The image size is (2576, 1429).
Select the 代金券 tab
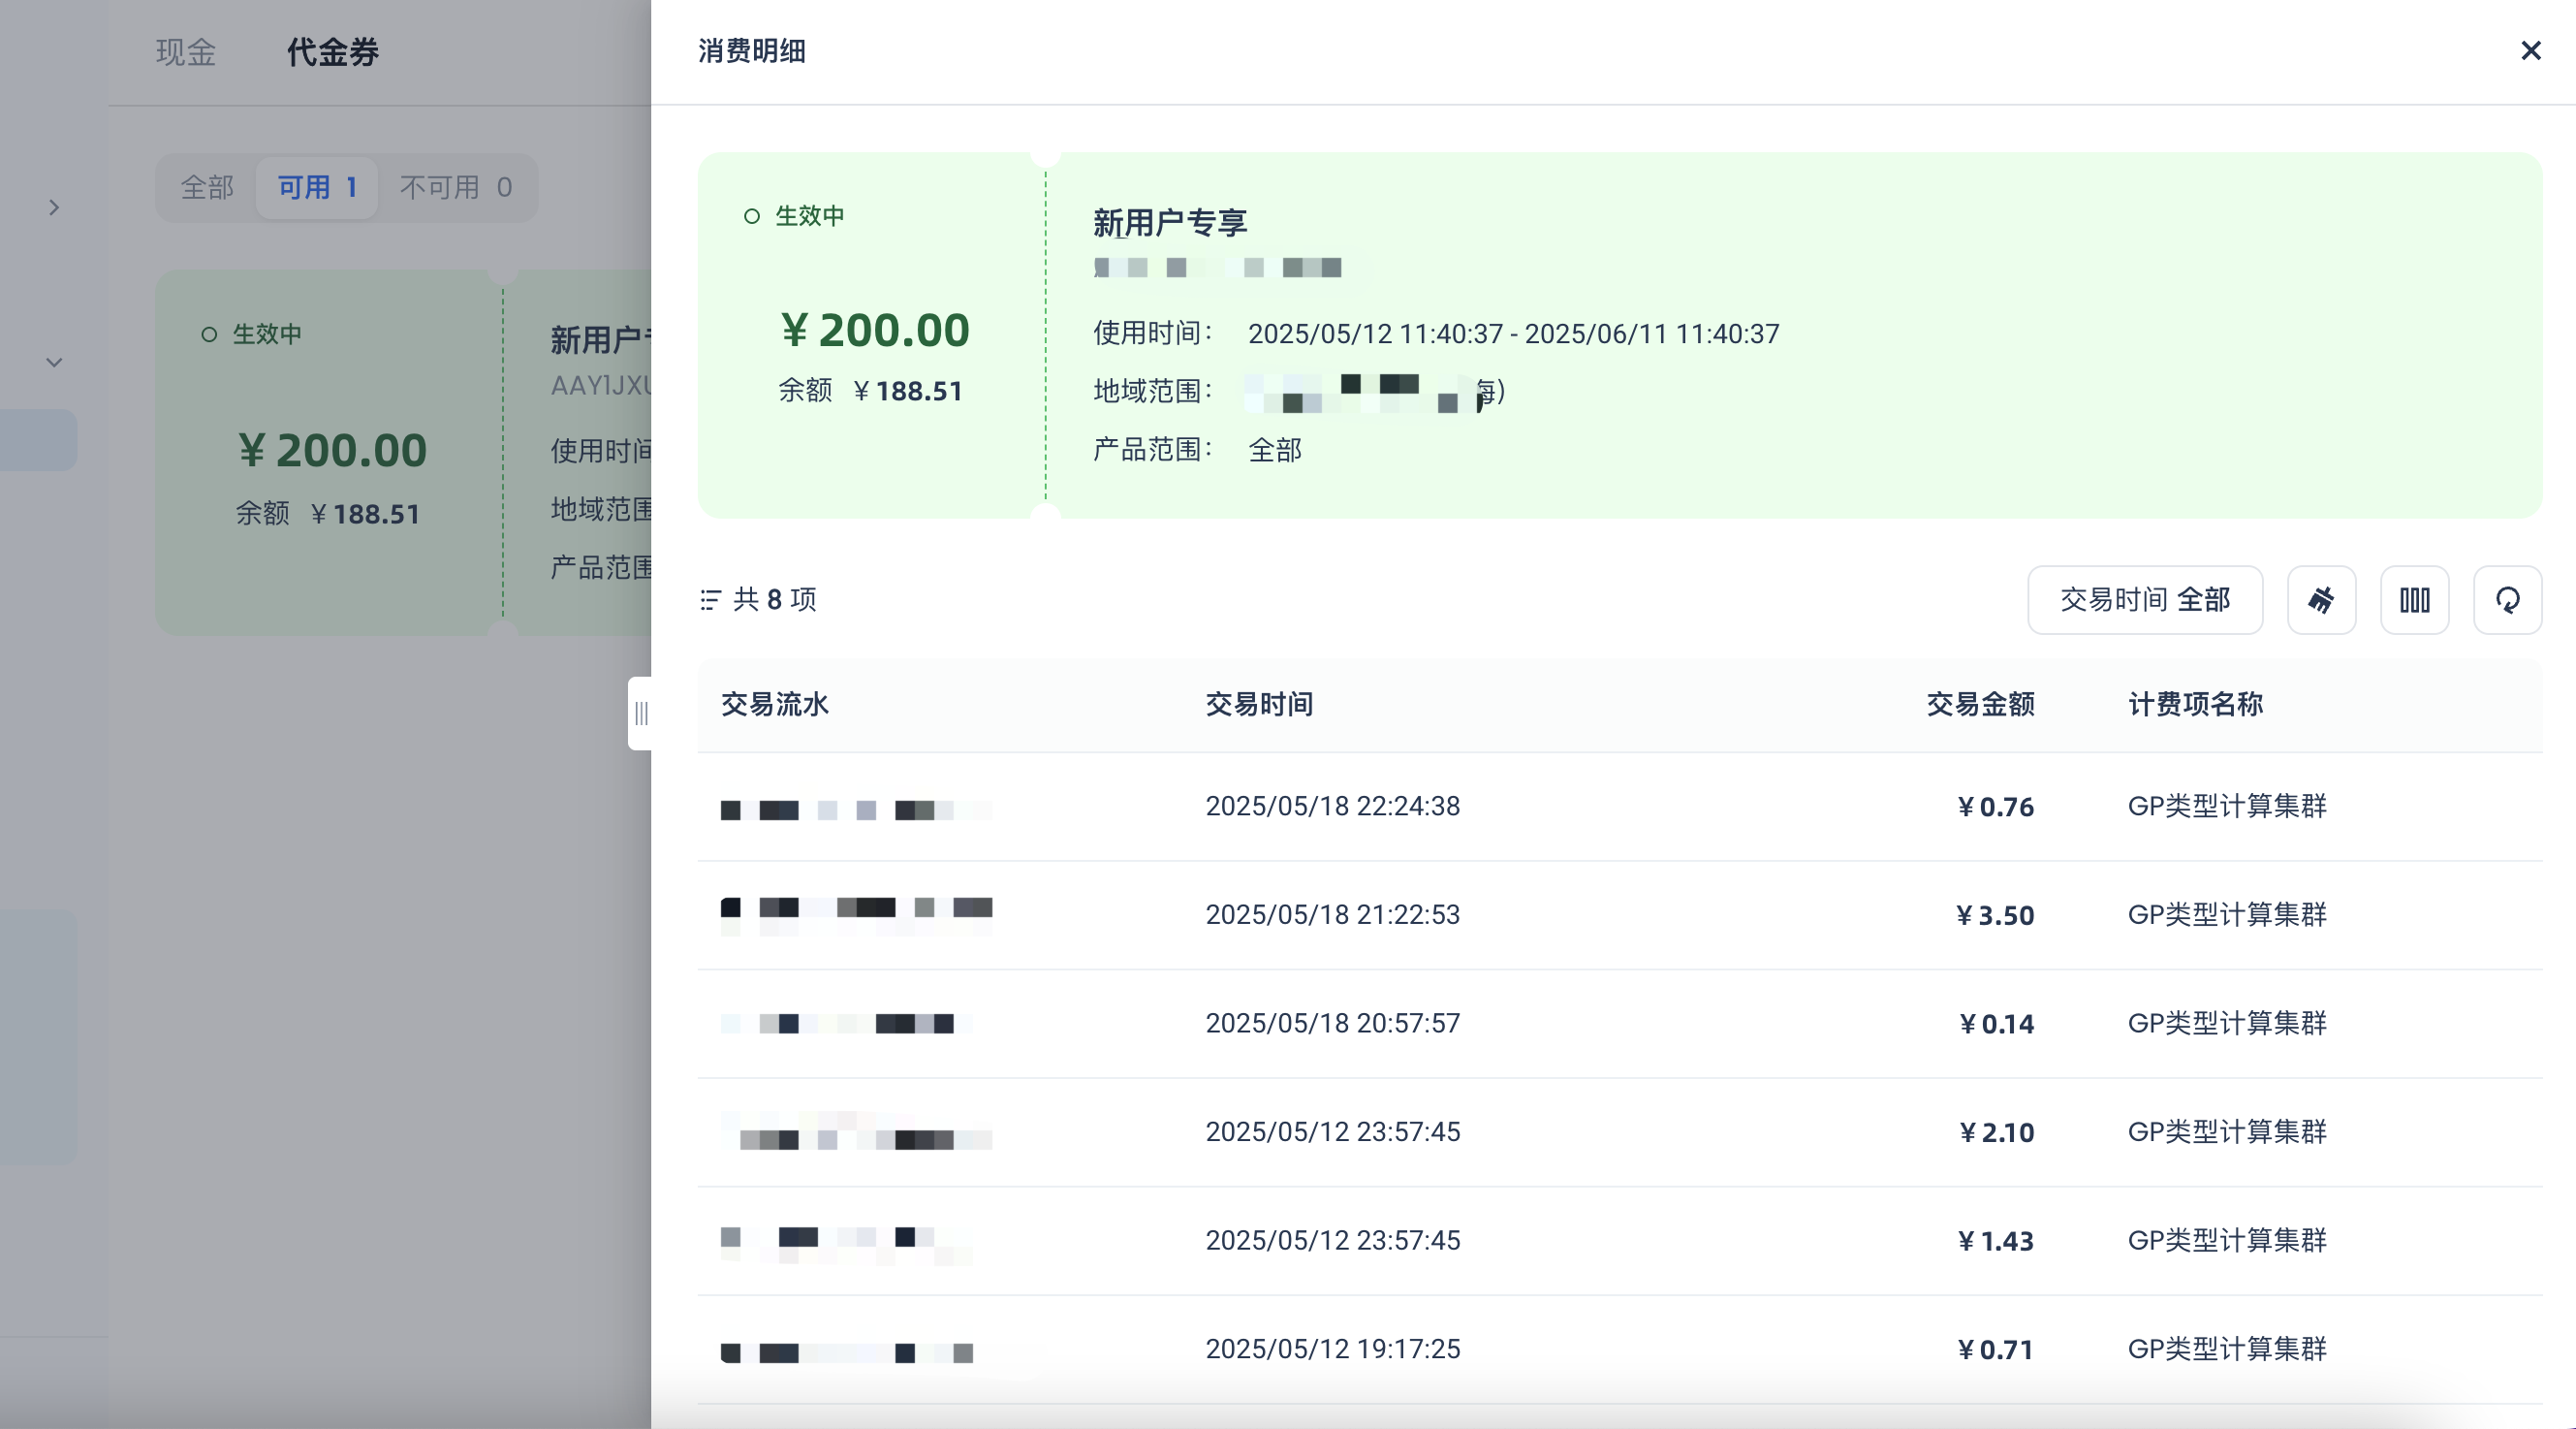point(332,52)
